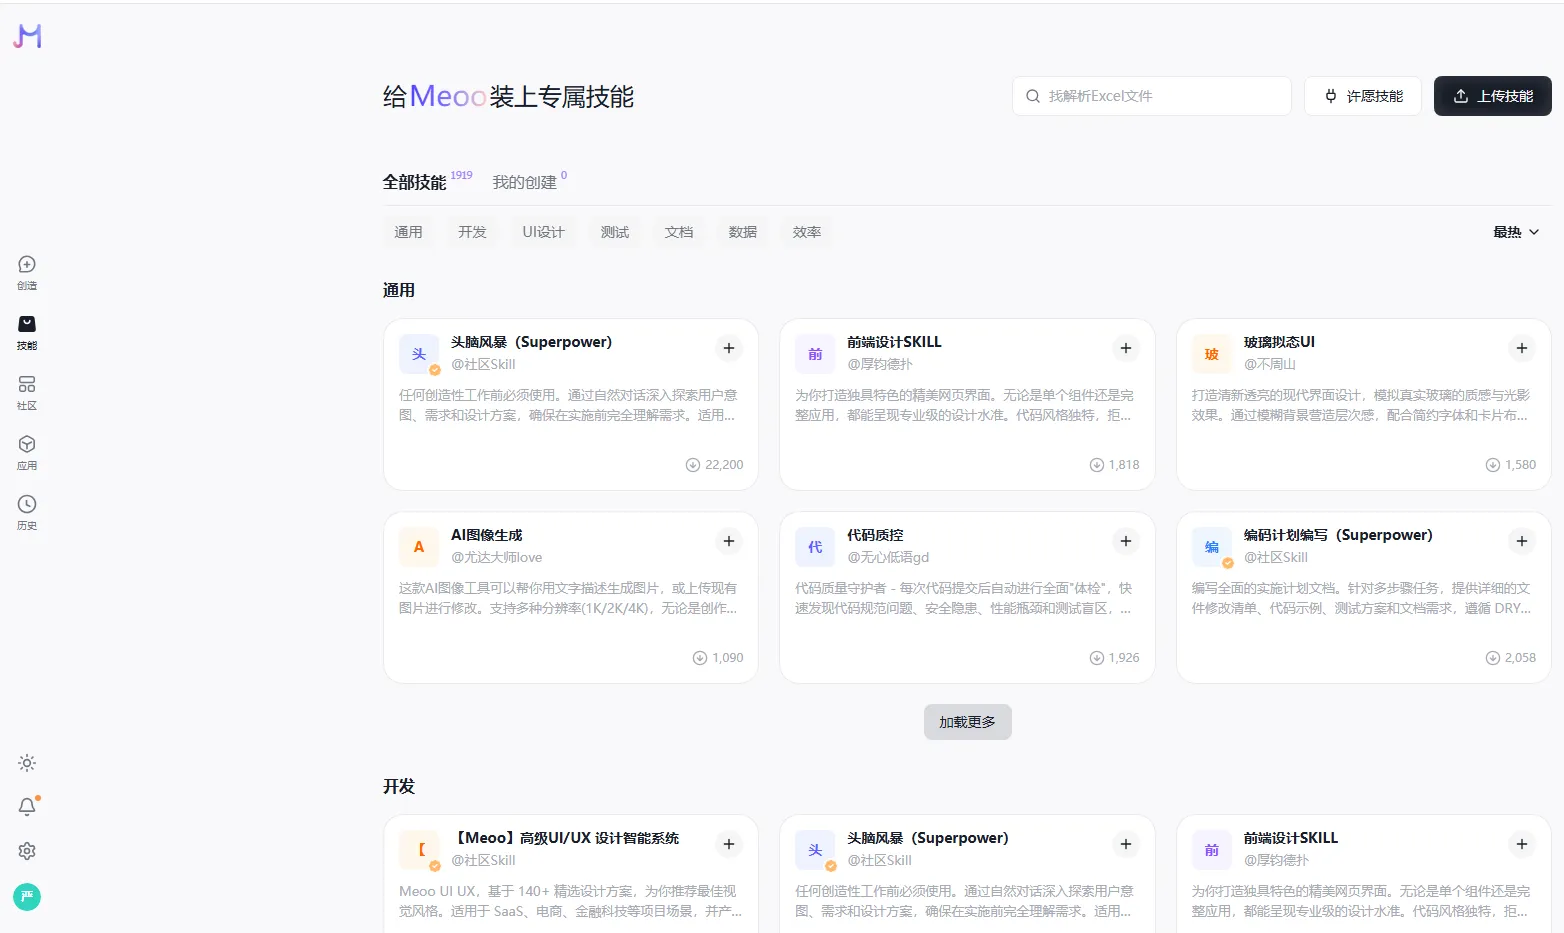Click author @厚钧德扑 under 通用 section

[880, 364]
